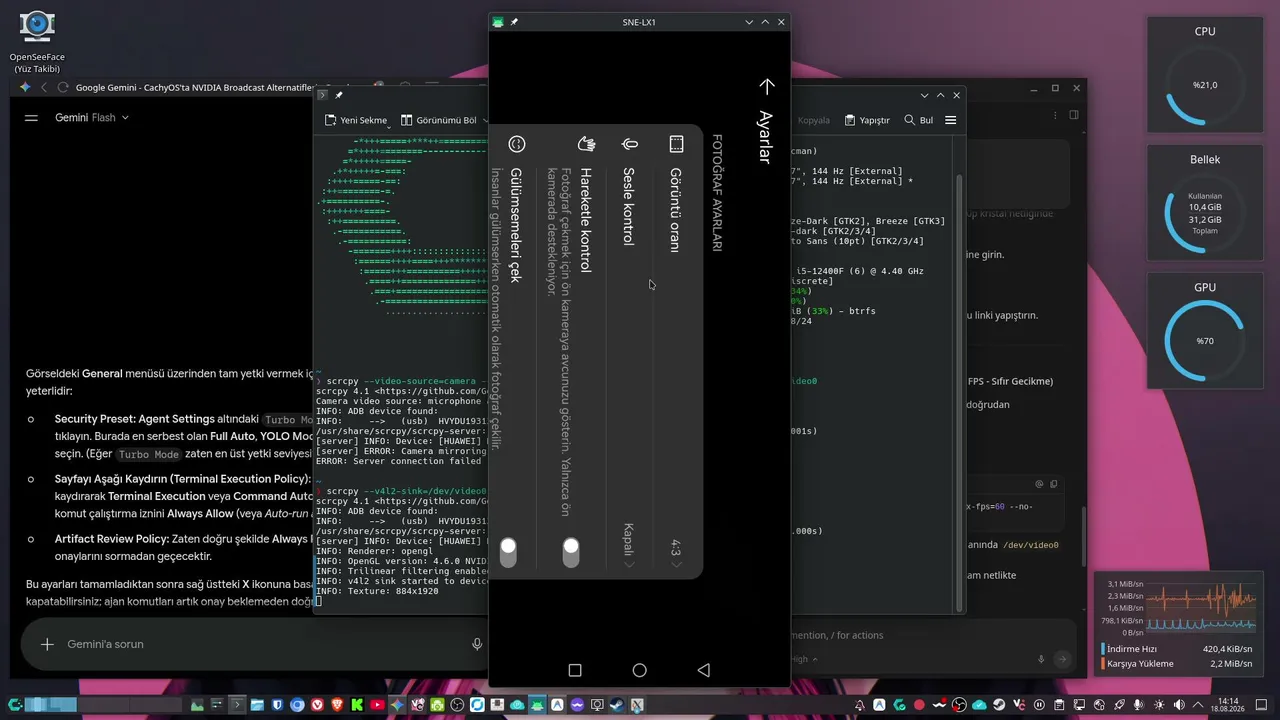Toggle the Gülümsemeleri çek switch
This screenshot has height=720, width=1280.
tap(508, 552)
